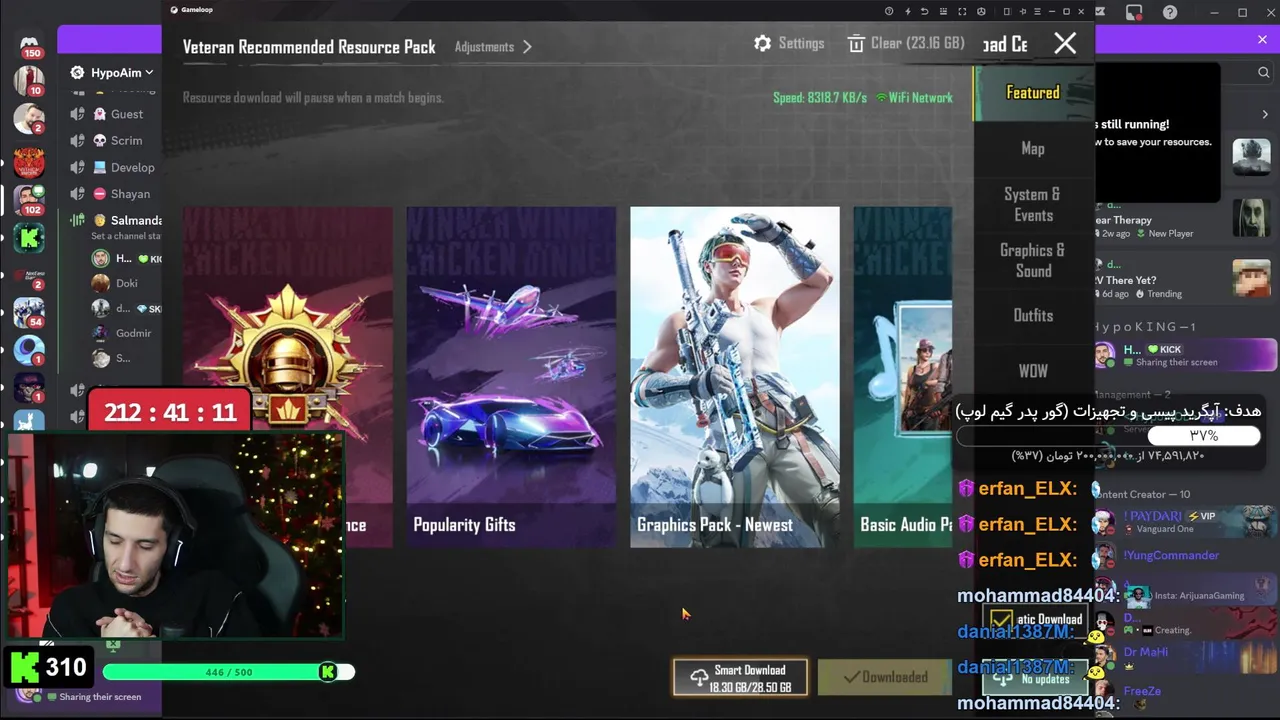This screenshot has width=1280, height=720.
Task: Select user Doki in voice channel
Action: [x=125, y=283]
